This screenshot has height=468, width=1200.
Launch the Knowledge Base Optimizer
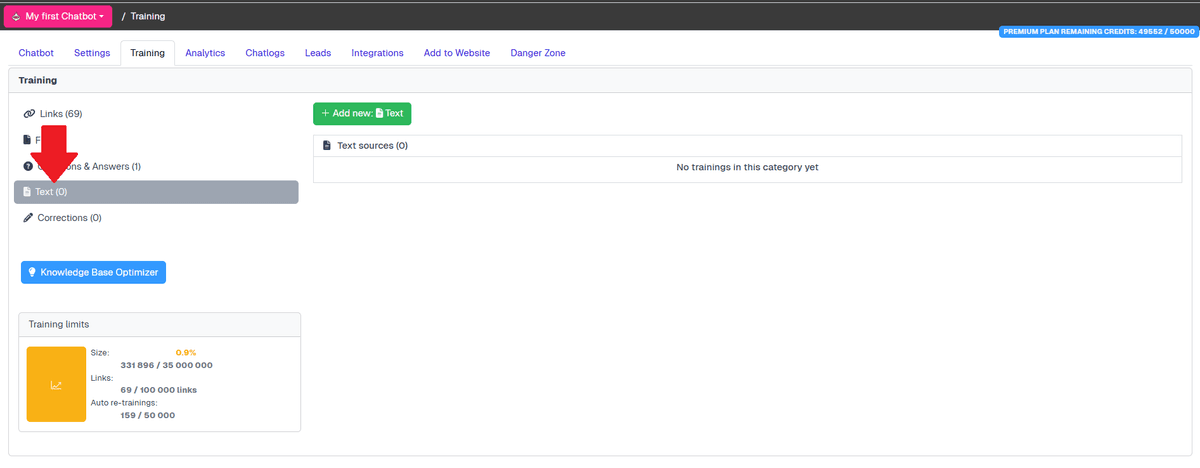[x=93, y=272]
